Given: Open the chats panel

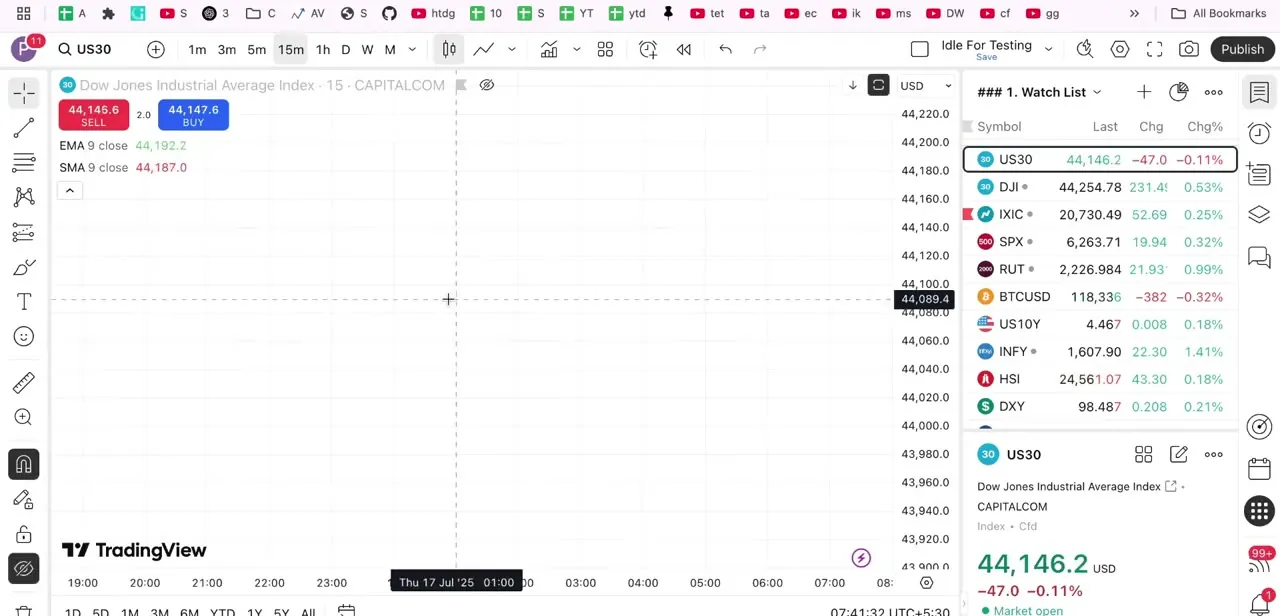Looking at the screenshot, I should click(1259, 257).
